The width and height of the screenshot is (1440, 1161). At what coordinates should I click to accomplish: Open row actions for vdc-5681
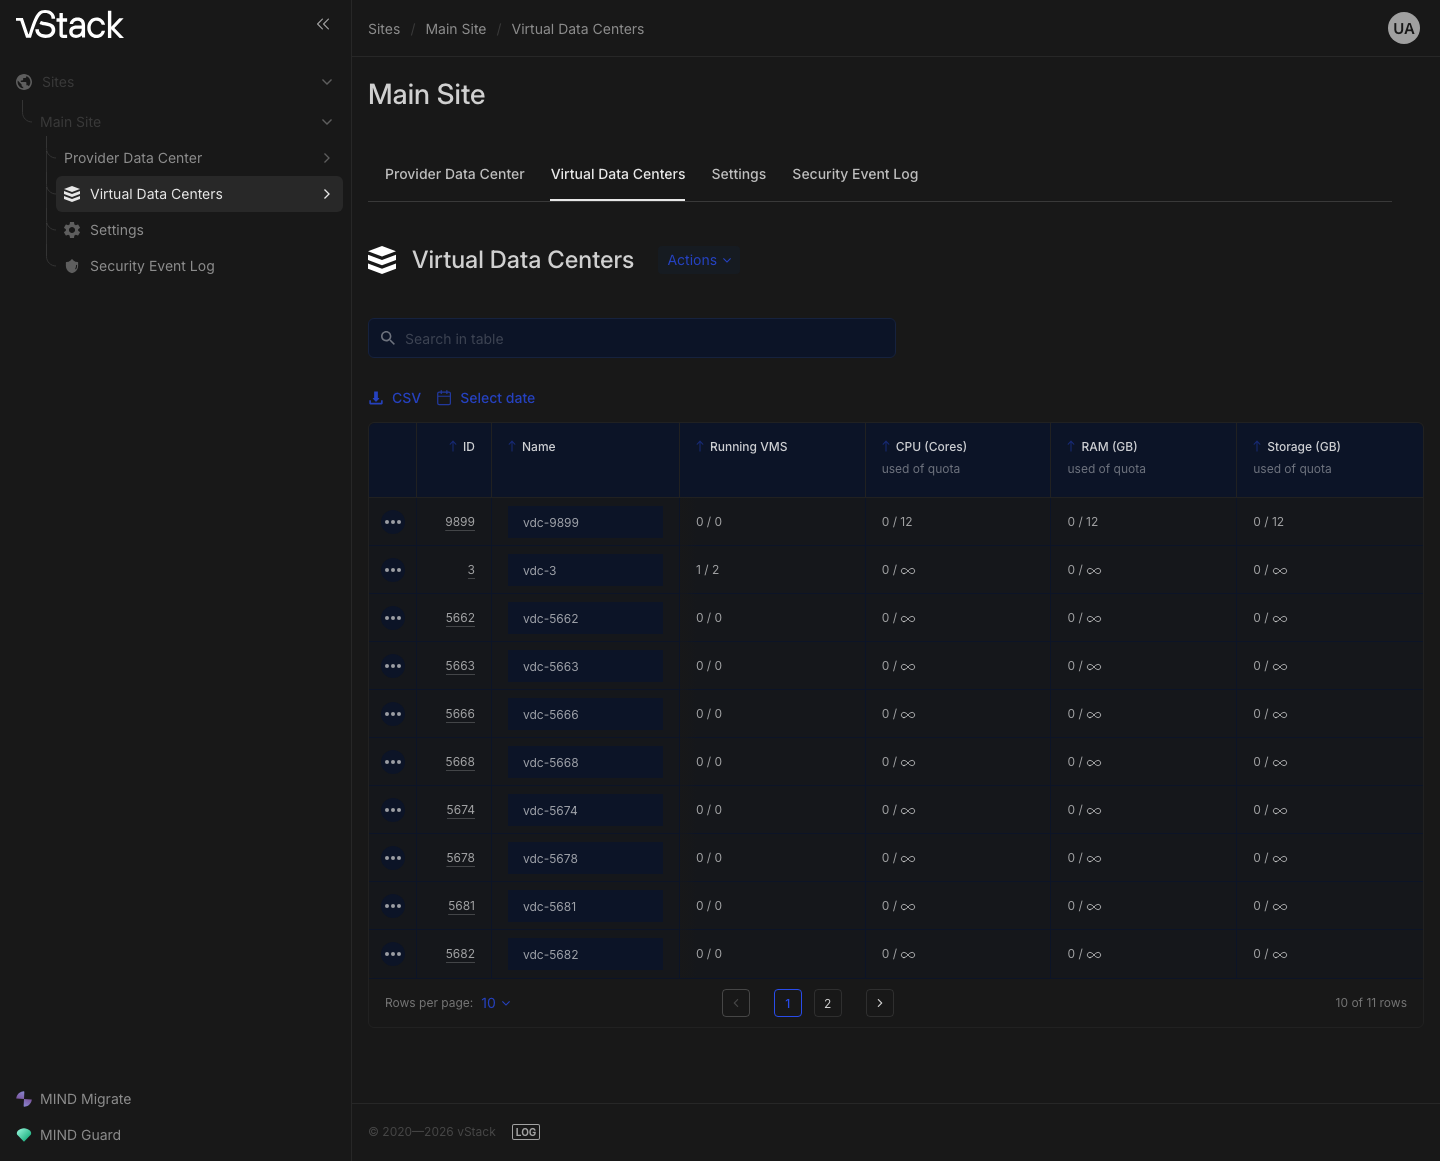(x=393, y=906)
